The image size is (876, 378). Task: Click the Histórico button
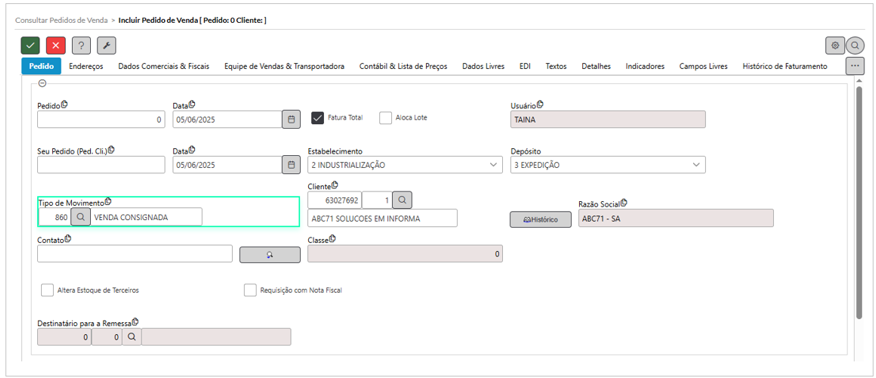pos(540,219)
